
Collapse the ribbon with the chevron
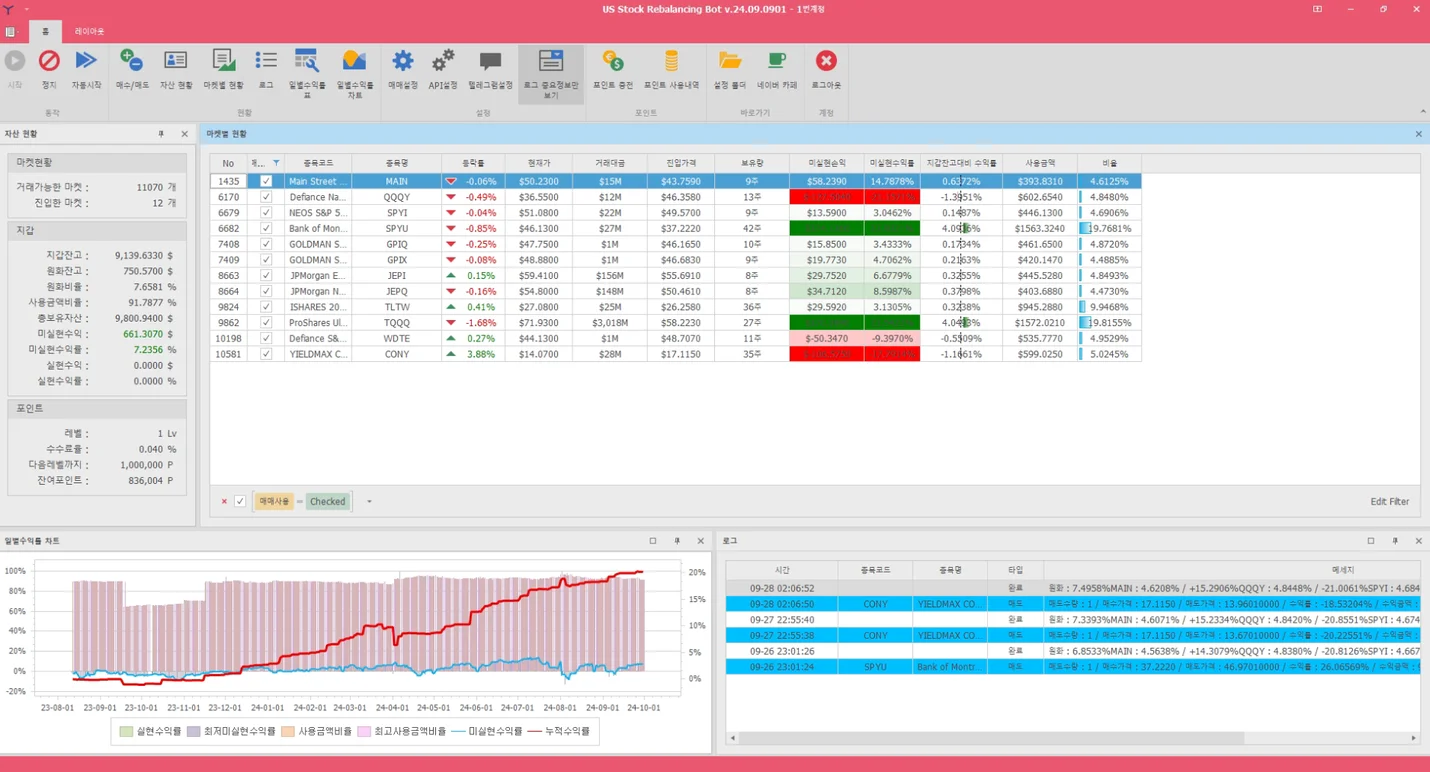[1422, 112]
